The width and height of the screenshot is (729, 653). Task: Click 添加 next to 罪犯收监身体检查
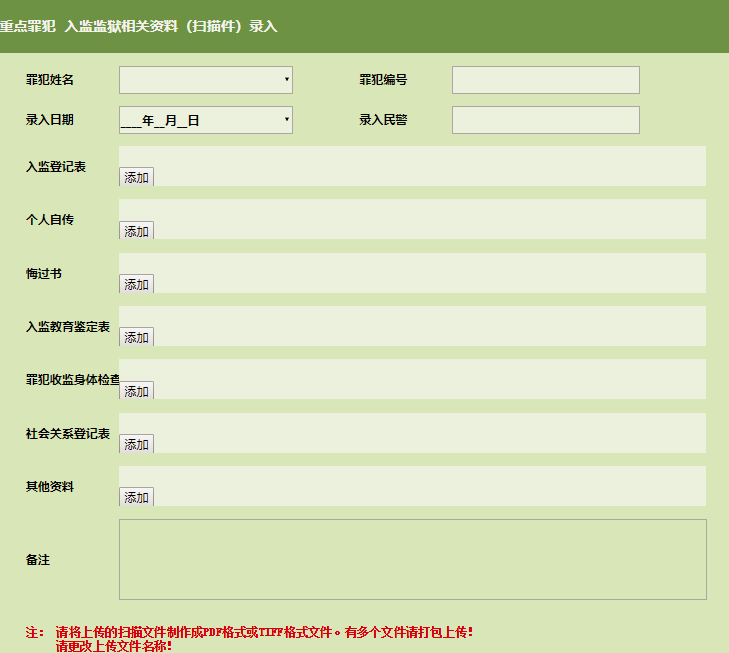[136, 391]
